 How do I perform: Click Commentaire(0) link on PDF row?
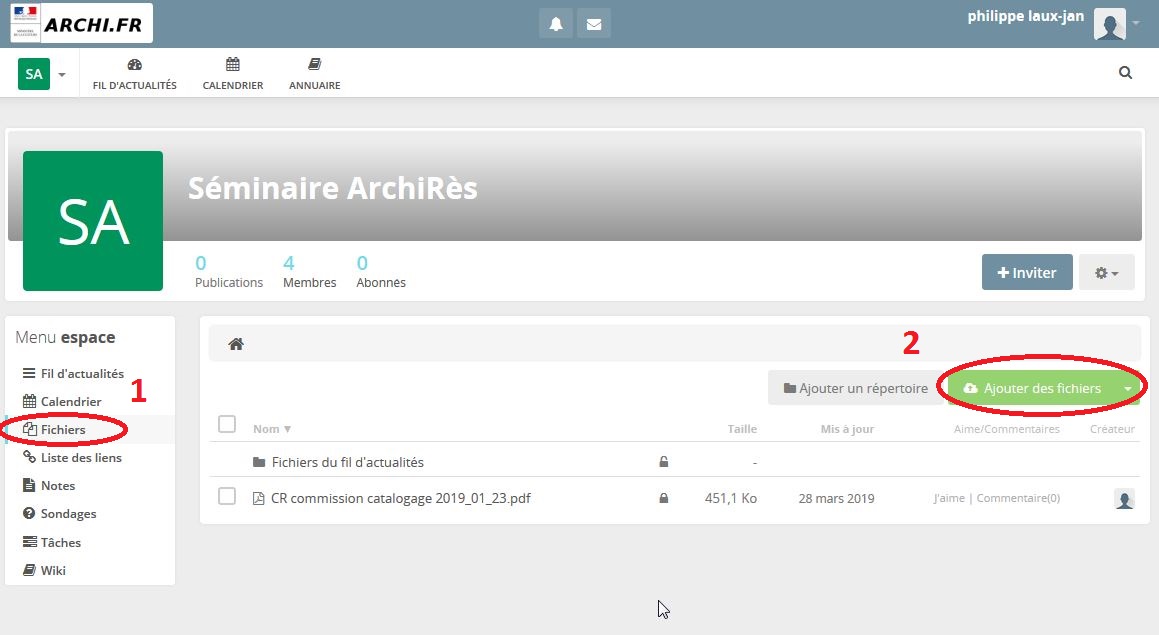tap(1018, 498)
